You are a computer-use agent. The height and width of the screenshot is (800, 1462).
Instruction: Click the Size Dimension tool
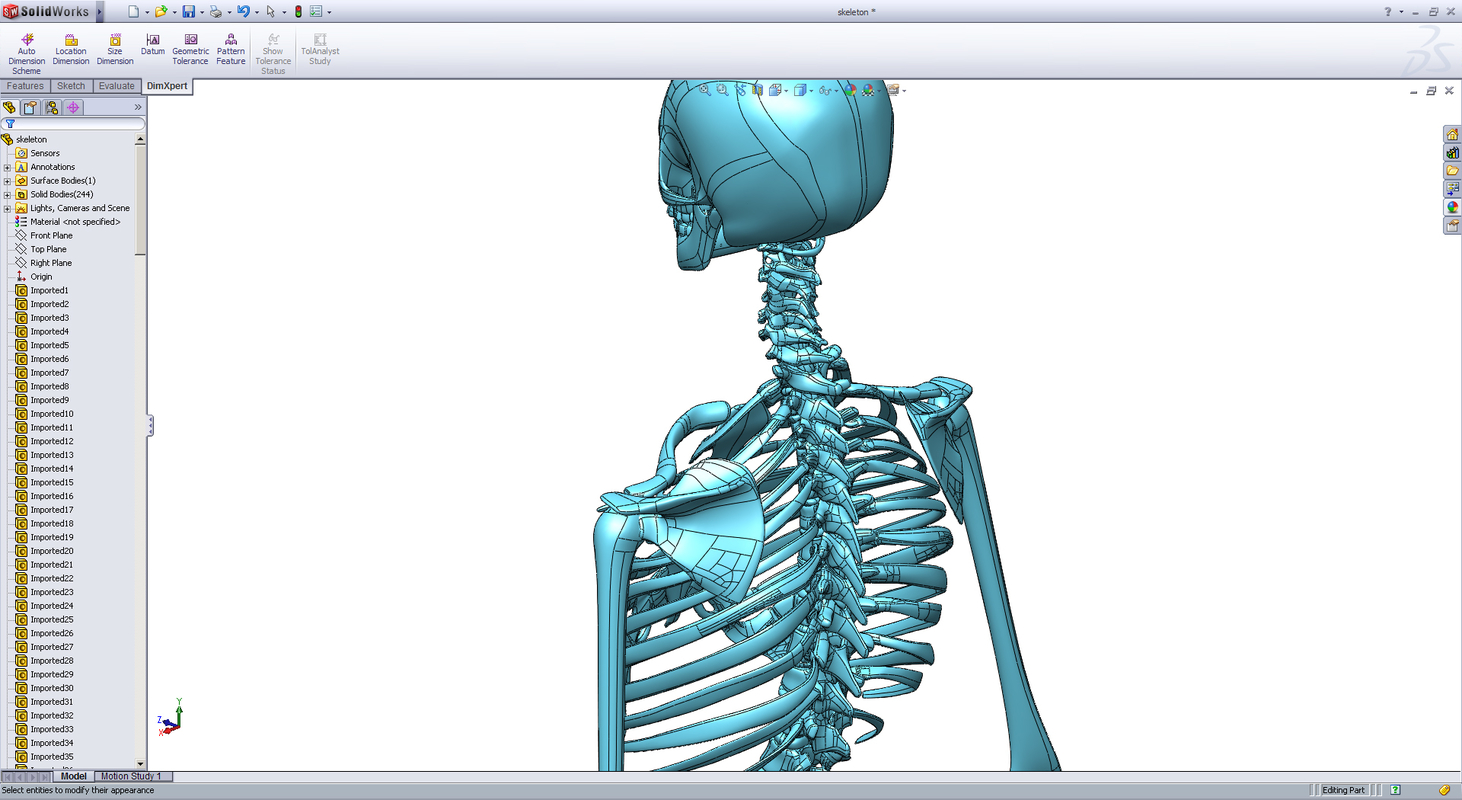115,47
